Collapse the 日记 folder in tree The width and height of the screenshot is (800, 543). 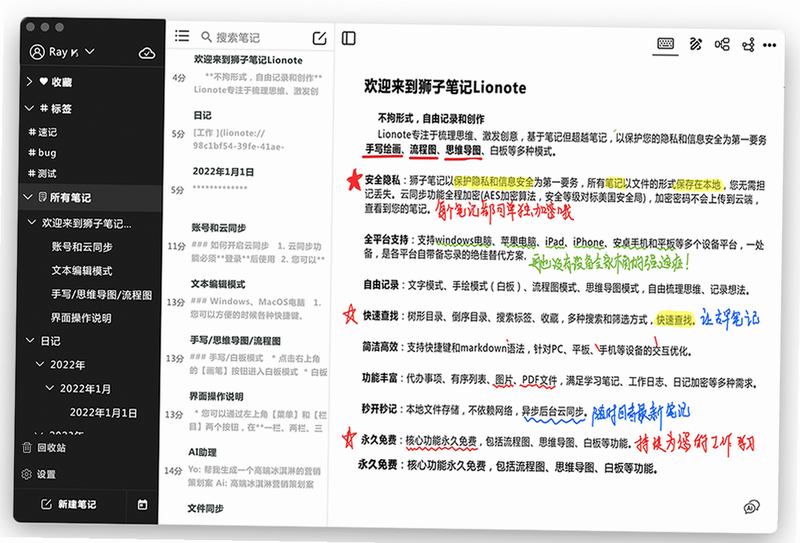tap(31, 340)
